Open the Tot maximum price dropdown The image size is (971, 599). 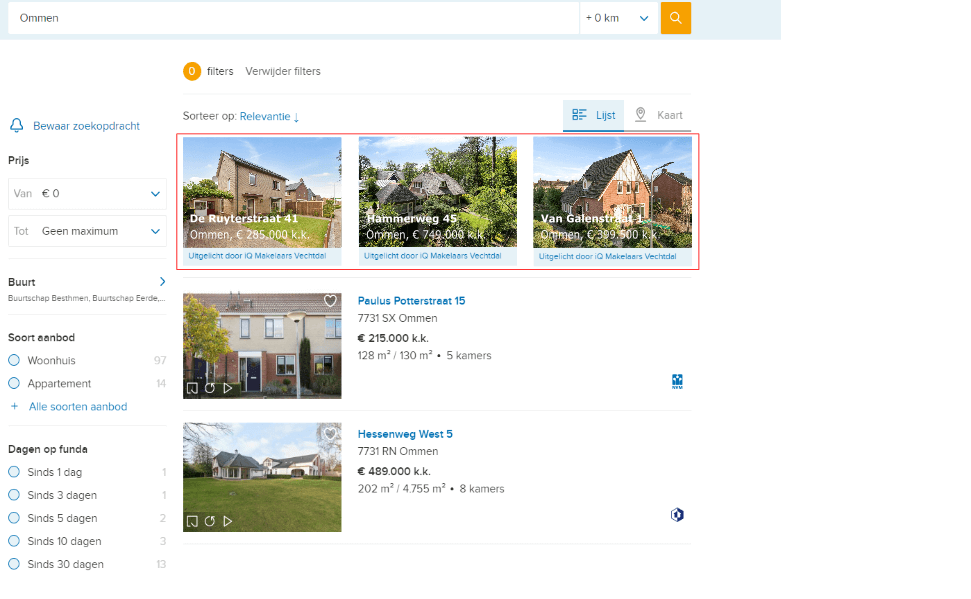(x=87, y=231)
